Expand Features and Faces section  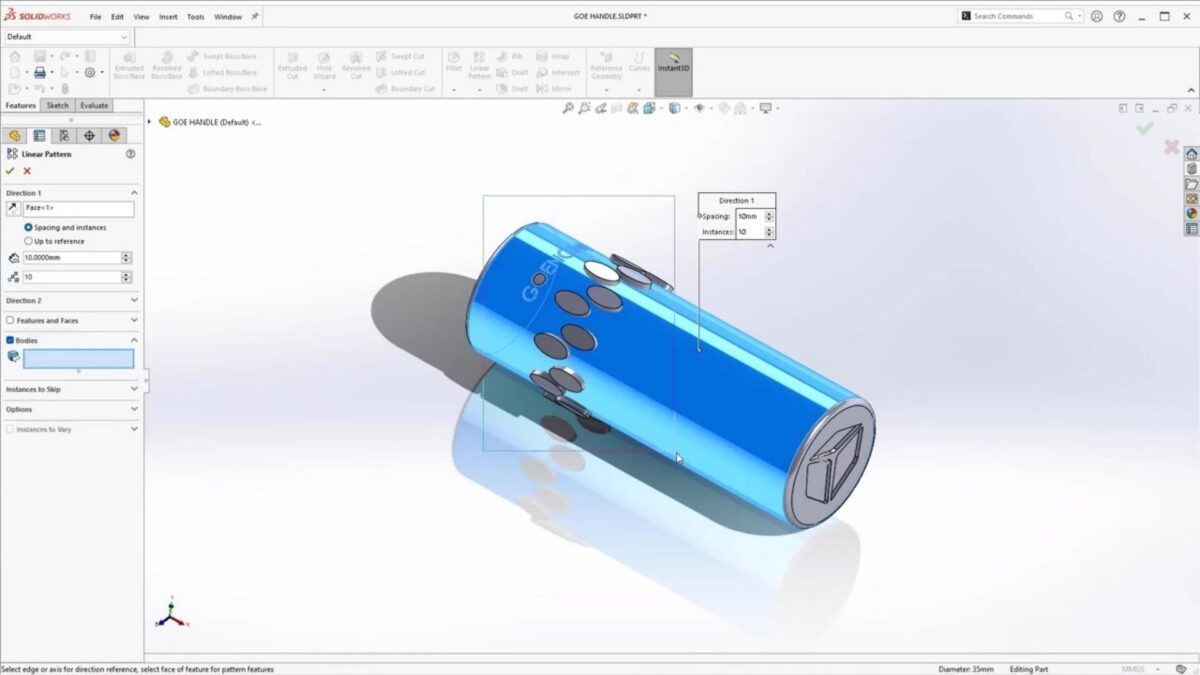[x=134, y=320]
